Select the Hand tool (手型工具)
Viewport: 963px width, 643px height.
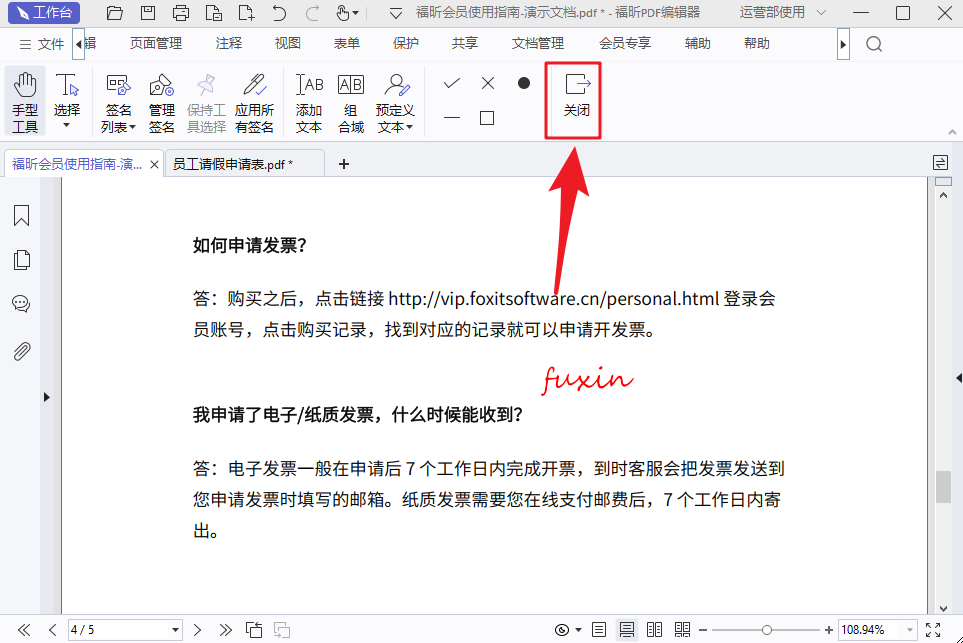[x=25, y=102]
